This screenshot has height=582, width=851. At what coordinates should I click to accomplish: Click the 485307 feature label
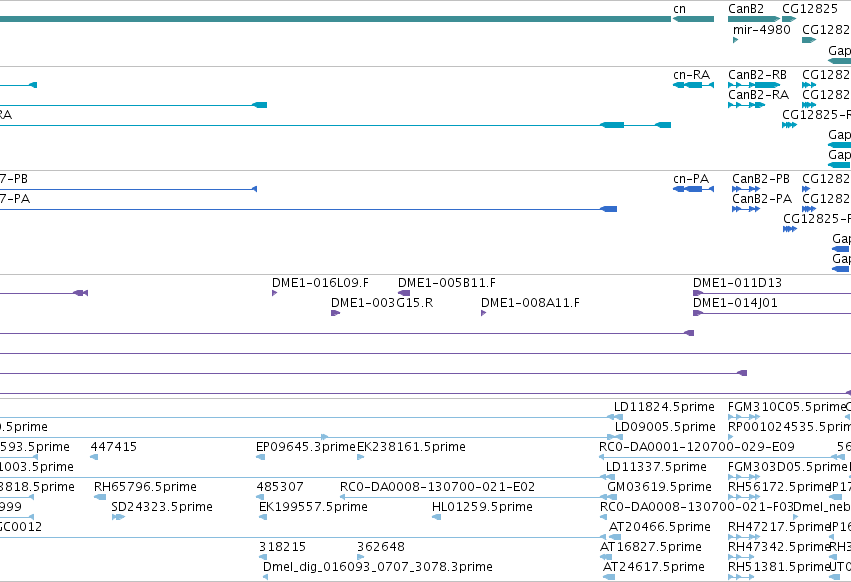[x=280, y=487]
